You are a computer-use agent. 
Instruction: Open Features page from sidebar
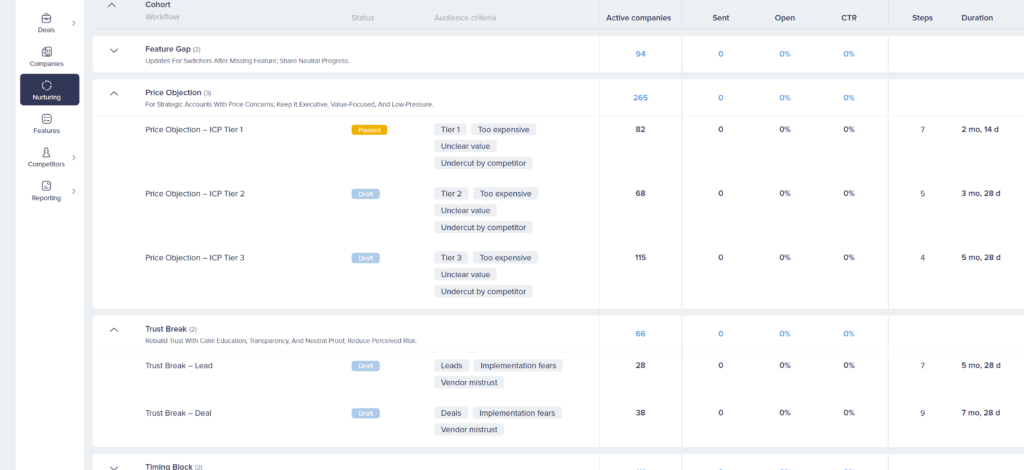[47, 123]
